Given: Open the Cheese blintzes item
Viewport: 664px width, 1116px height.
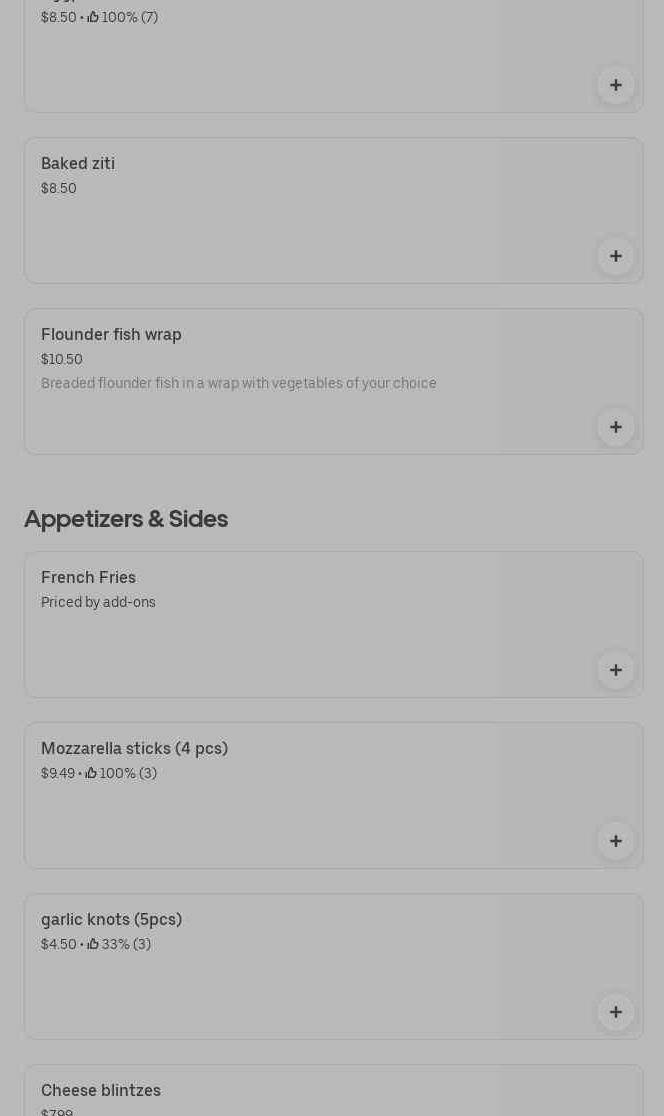Looking at the screenshot, I should pos(334,1090).
